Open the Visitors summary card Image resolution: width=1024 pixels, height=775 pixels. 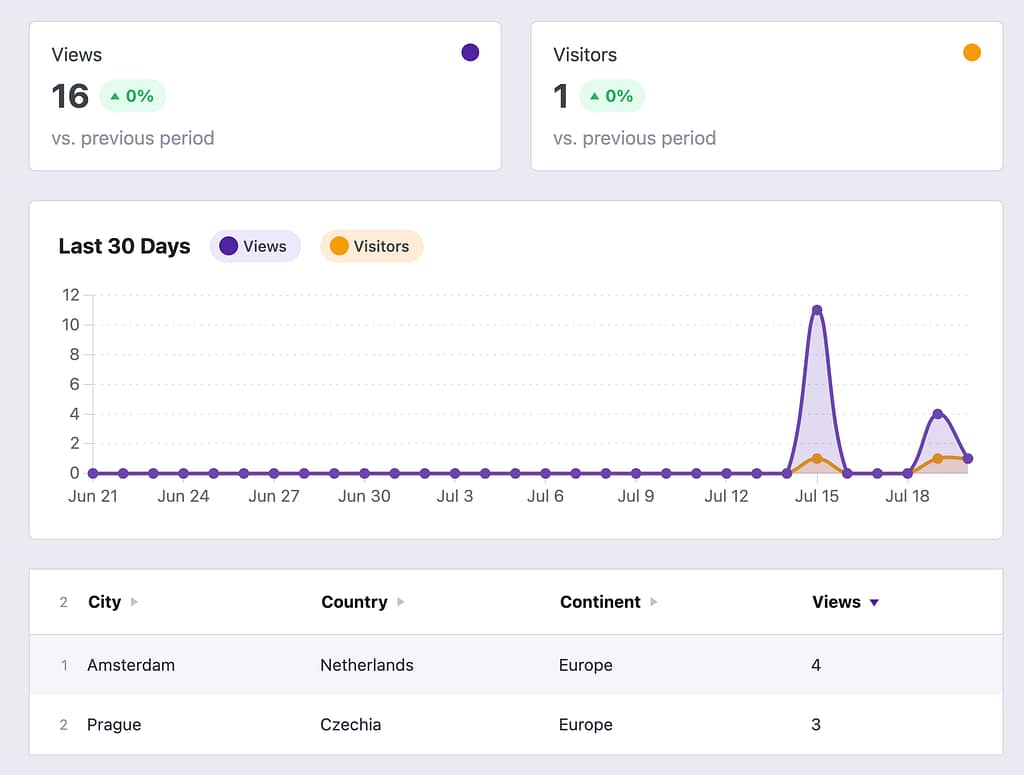pyautogui.click(x=766, y=96)
